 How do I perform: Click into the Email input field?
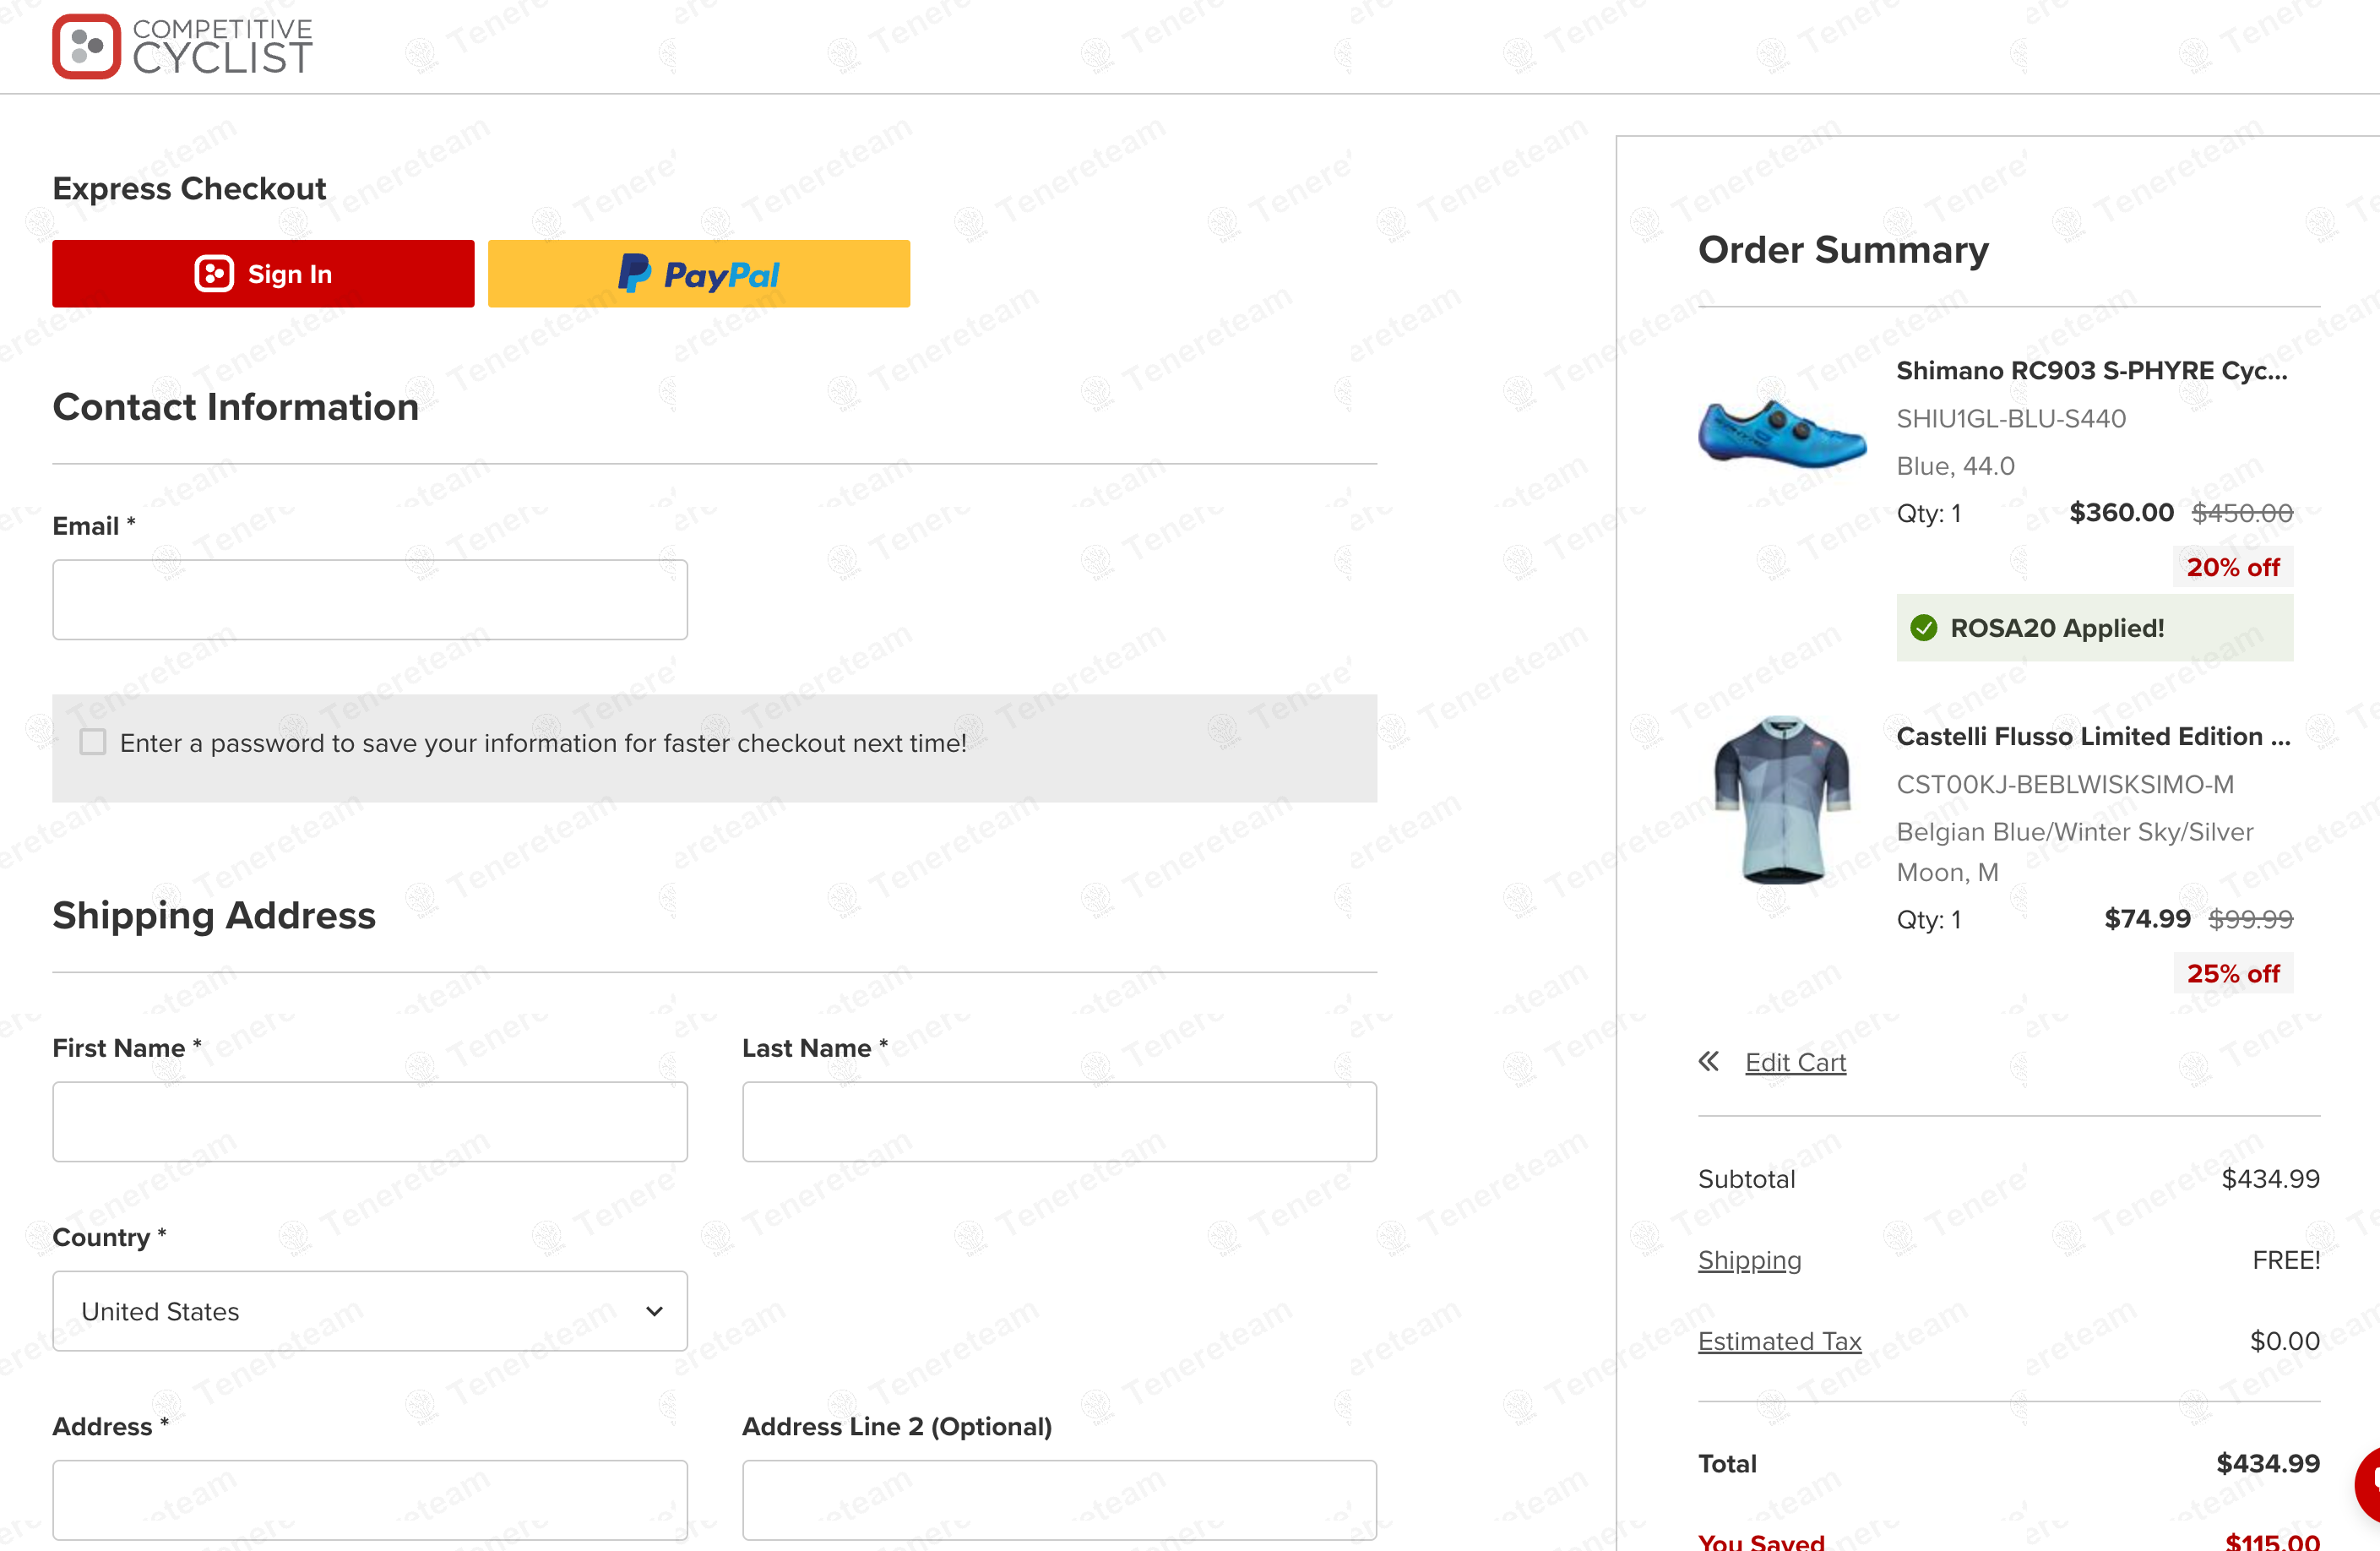point(369,599)
